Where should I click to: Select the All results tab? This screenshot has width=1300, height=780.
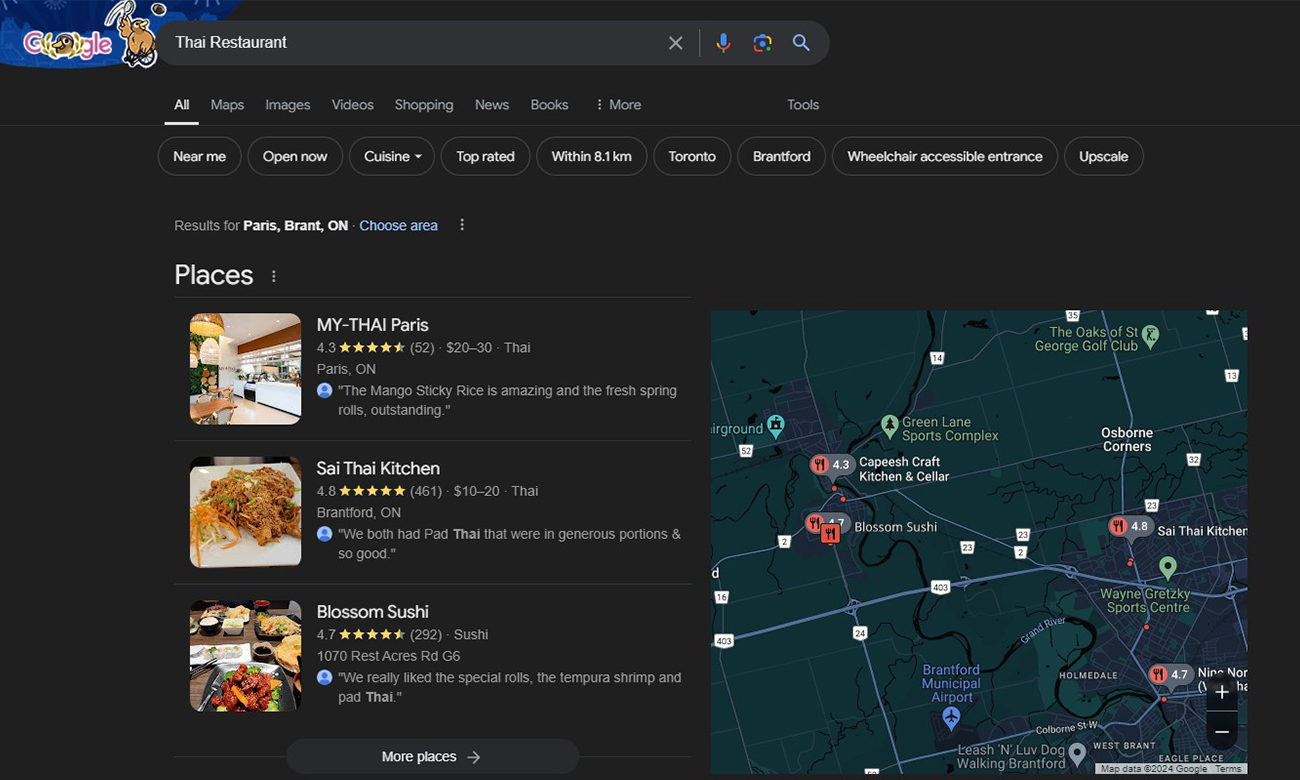coord(181,105)
